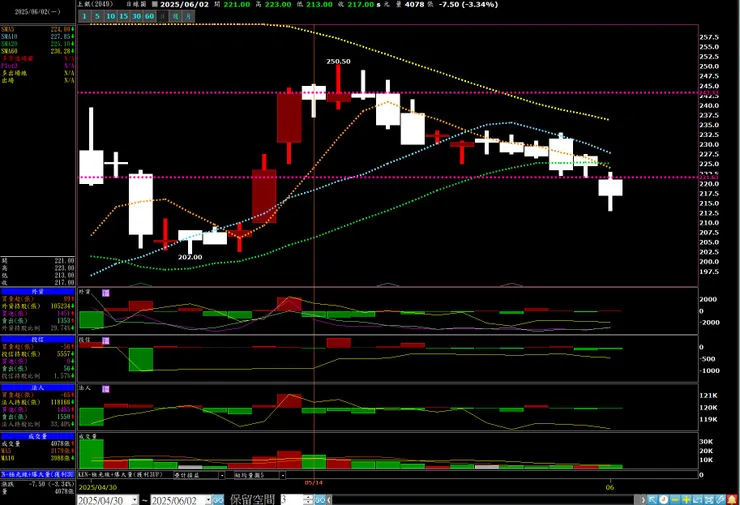Switch chart to 30-minute interval
Viewport: 740px width, 505px height.
point(136,16)
